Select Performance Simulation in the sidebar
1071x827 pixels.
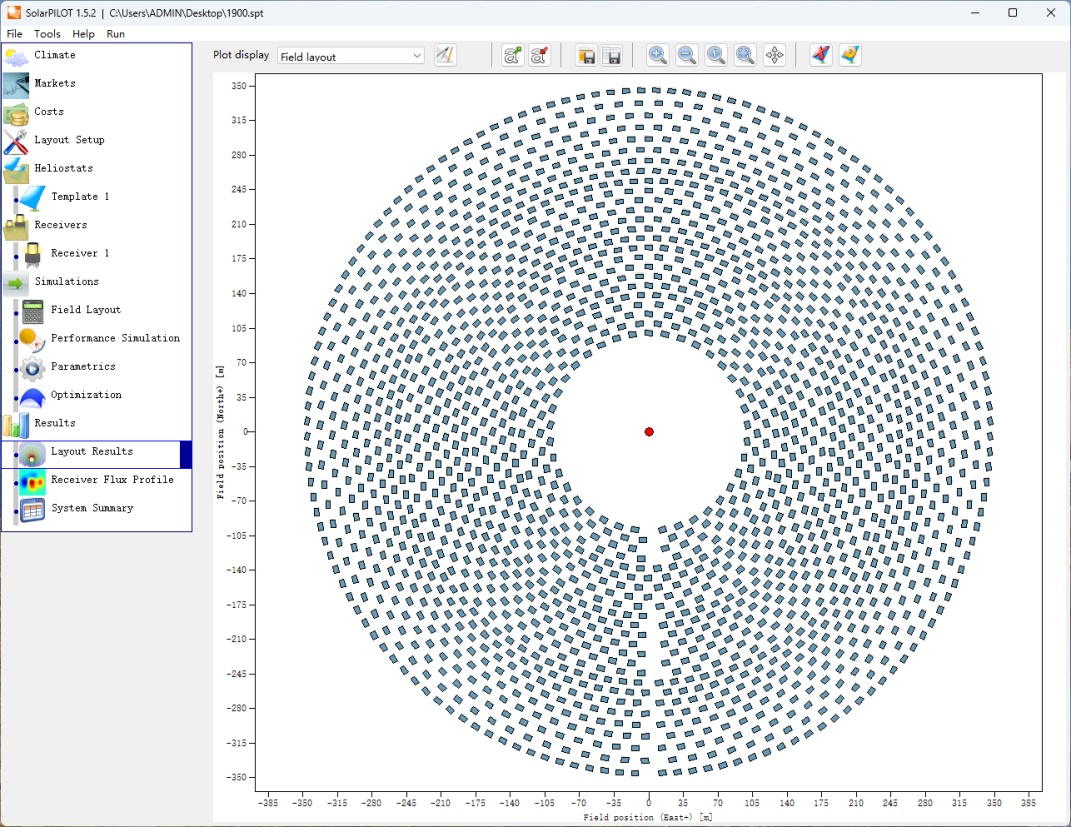click(x=115, y=338)
